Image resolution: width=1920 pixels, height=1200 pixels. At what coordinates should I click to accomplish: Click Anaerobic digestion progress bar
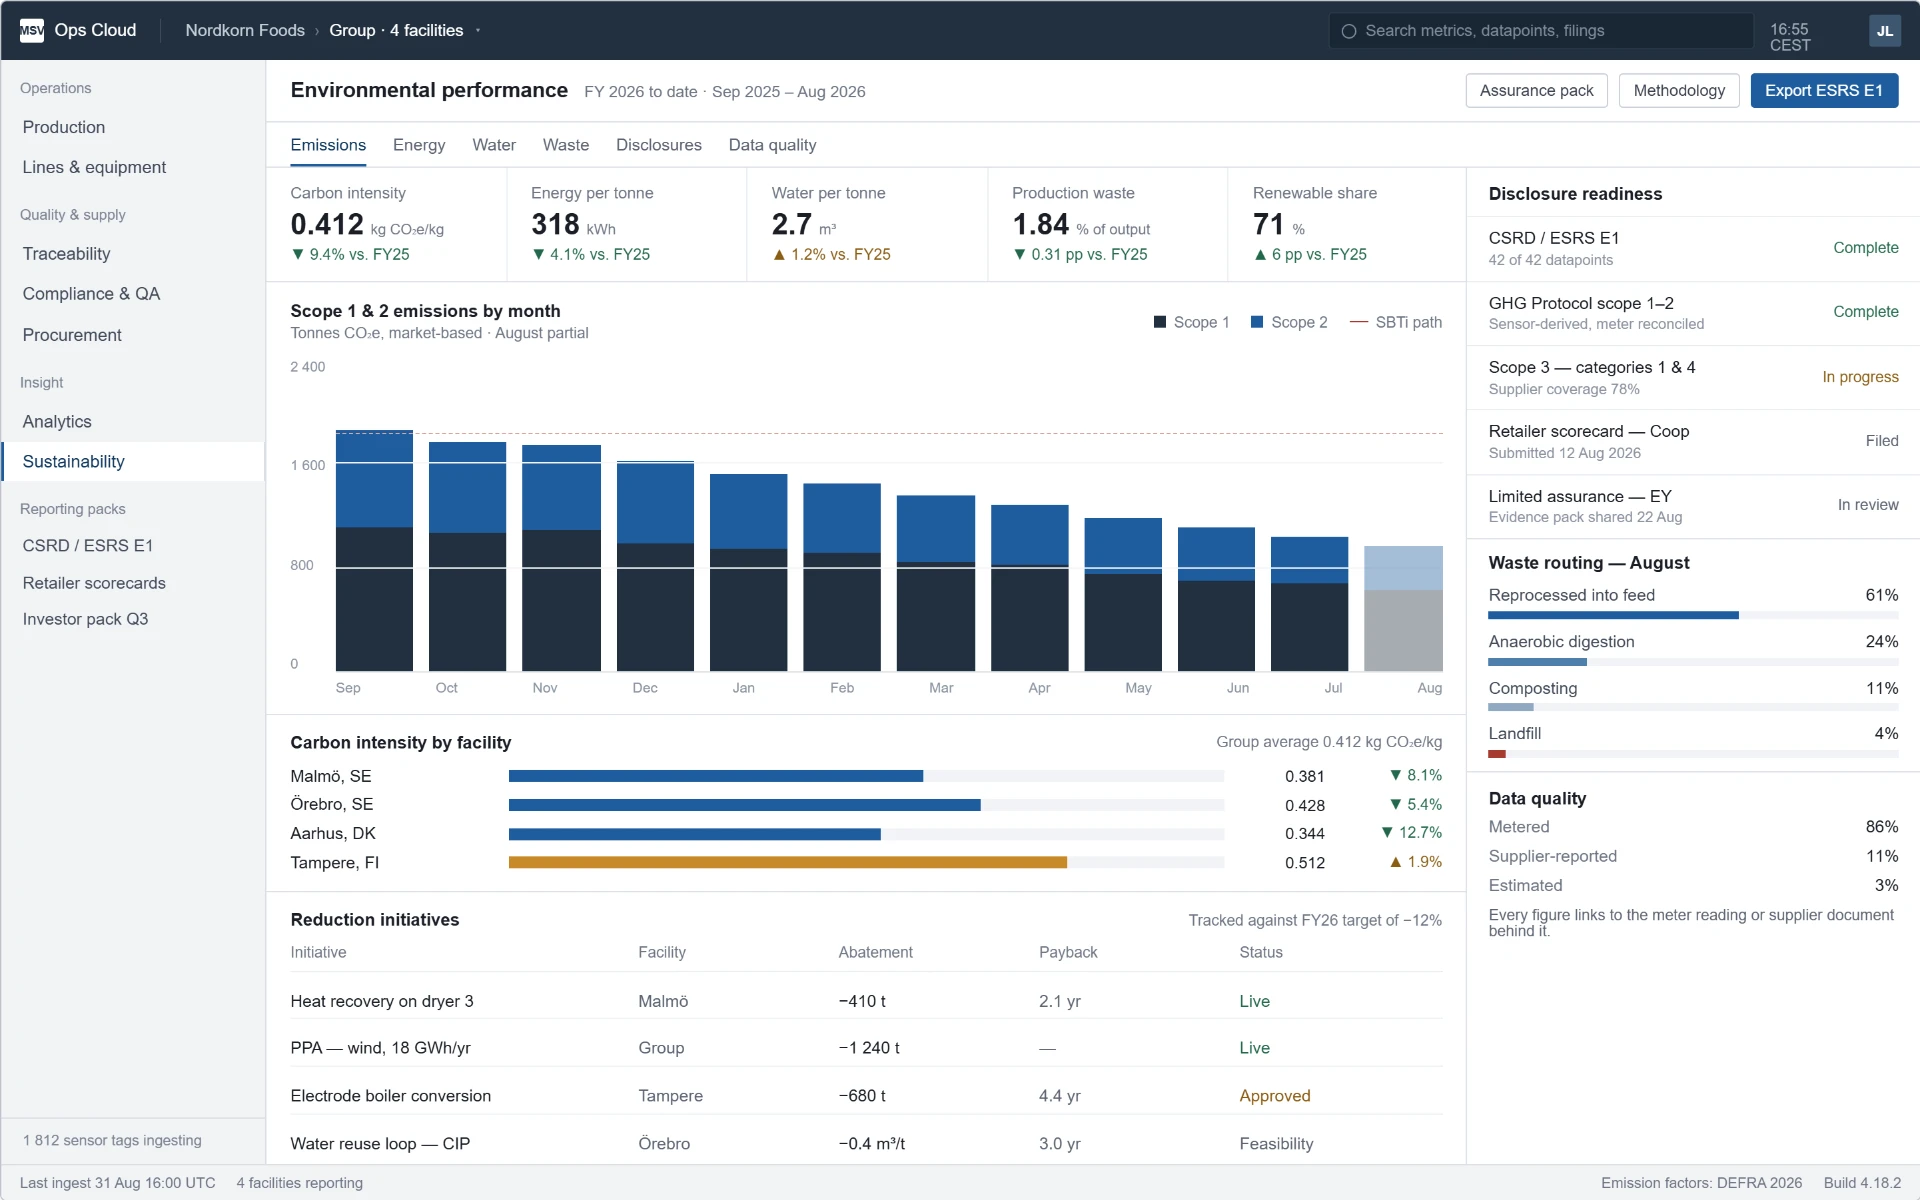(1693, 662)
